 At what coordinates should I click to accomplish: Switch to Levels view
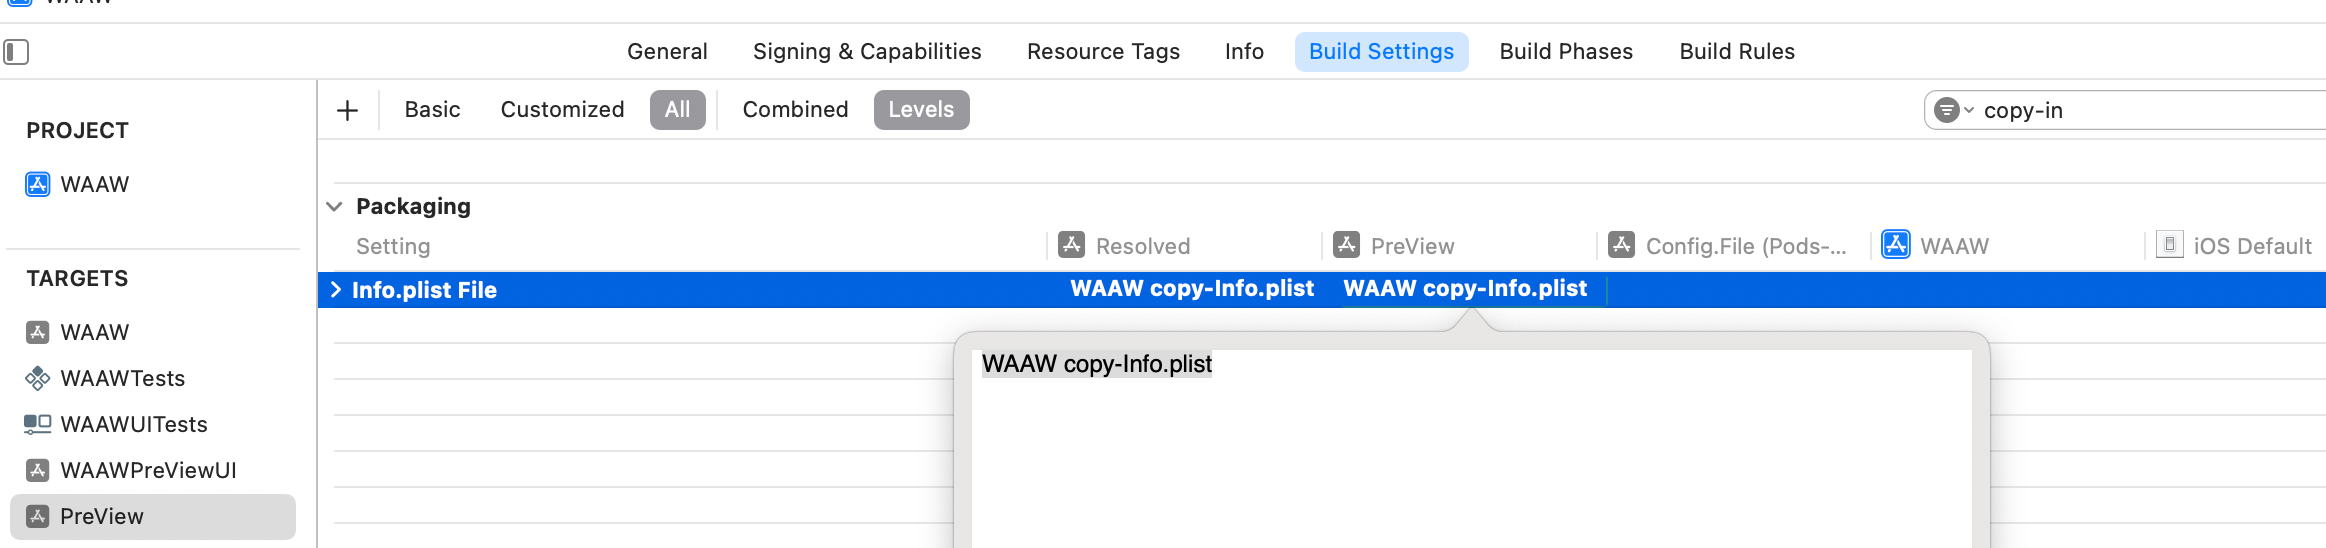click(x=920, y=110)
